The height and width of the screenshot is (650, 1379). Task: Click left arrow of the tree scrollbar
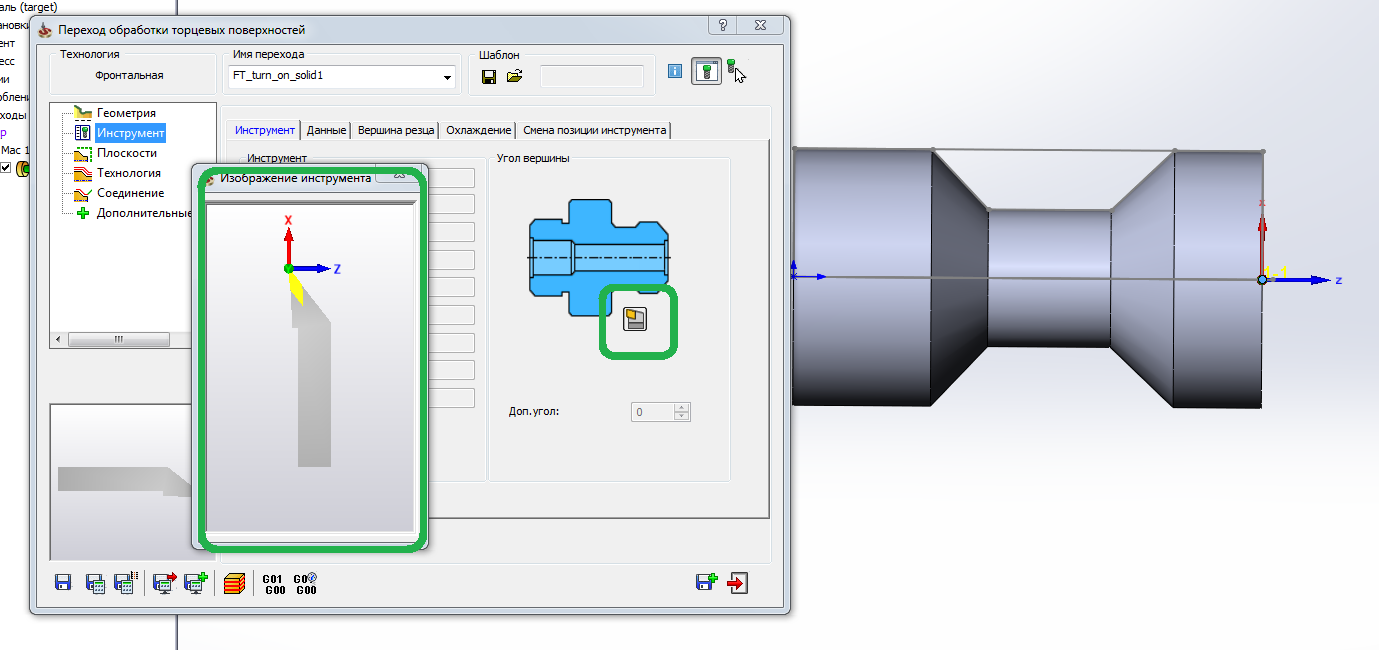[57, 339]
